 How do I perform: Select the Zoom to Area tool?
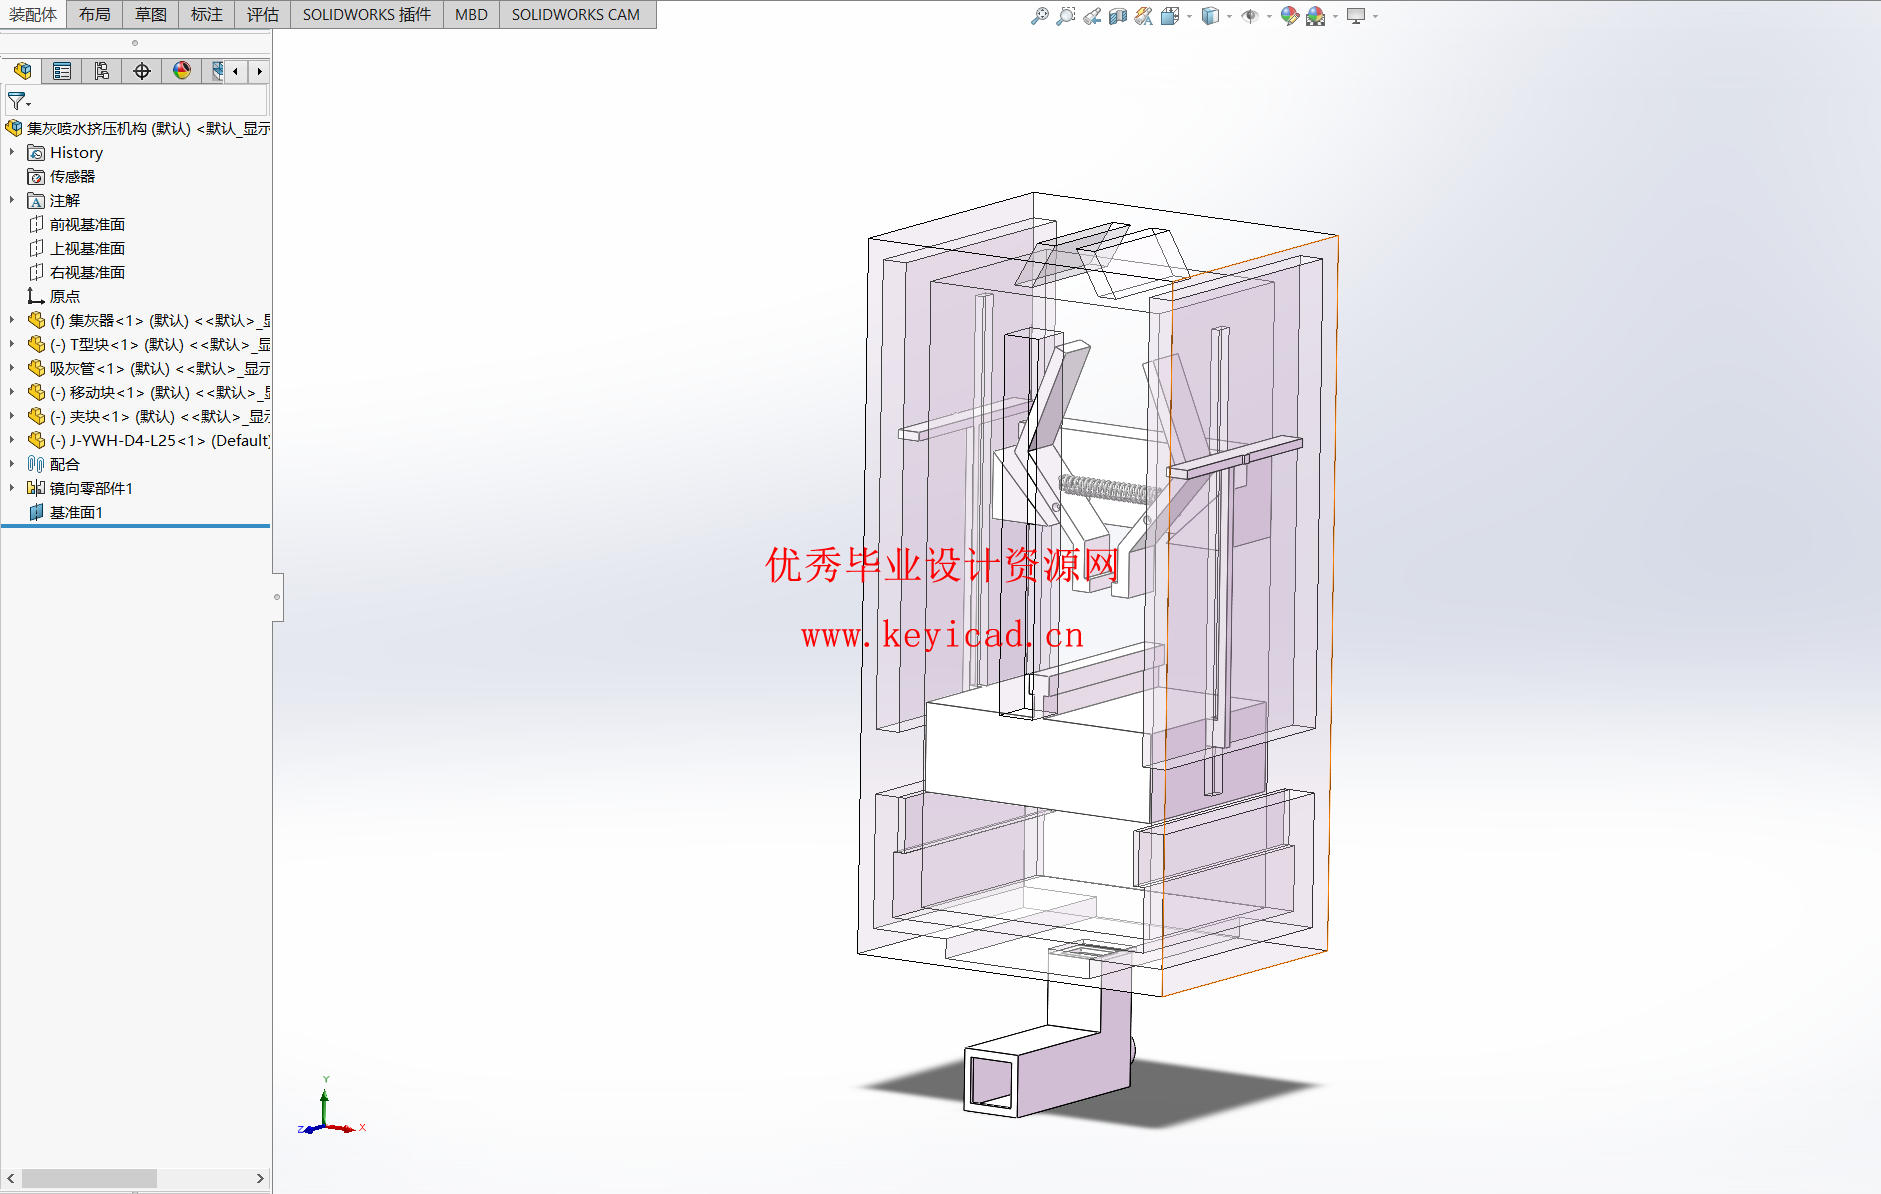1066,16
